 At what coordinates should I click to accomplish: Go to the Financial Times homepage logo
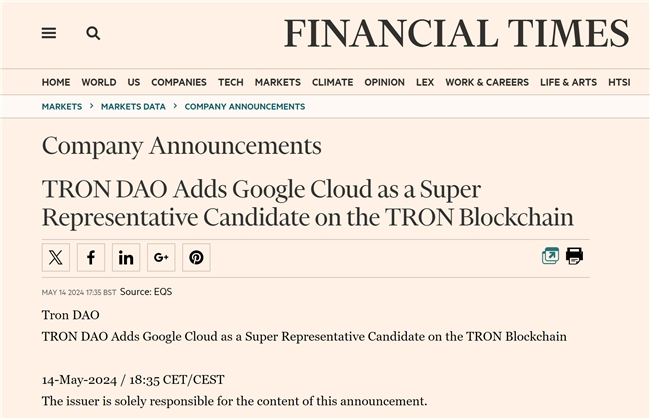pyautogui.click(x=456, y=34)
